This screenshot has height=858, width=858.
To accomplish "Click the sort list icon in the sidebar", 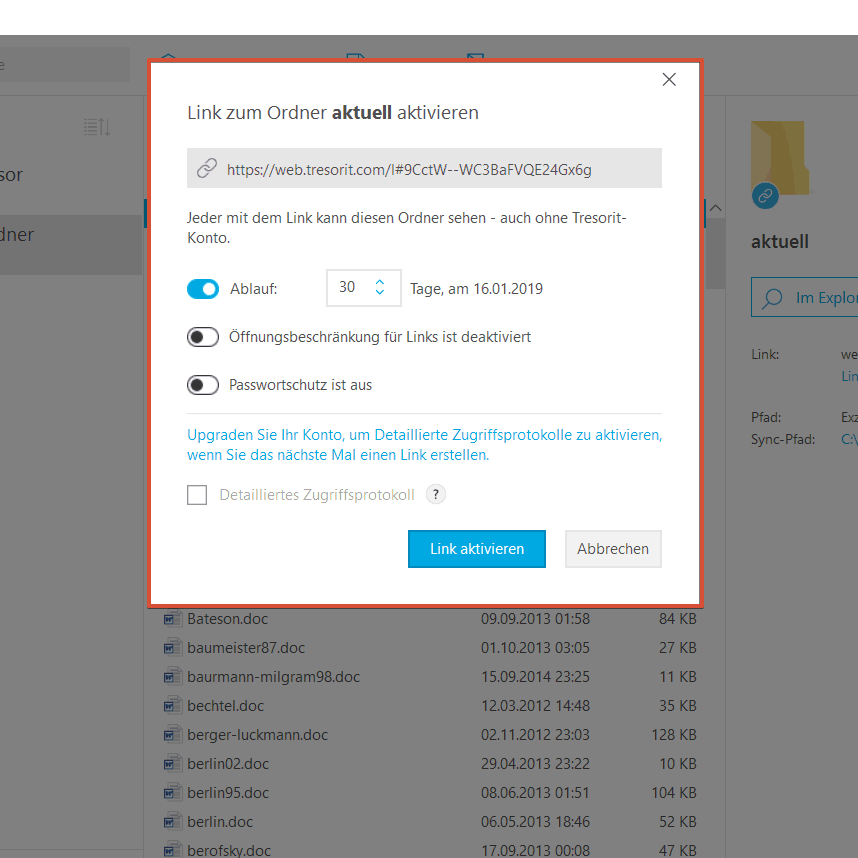I will 97,127.
